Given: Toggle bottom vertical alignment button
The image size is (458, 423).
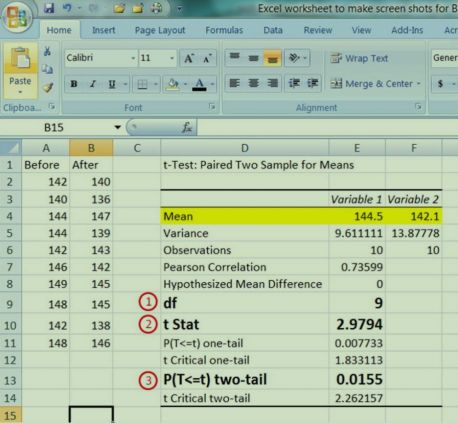Looking at the screenshot, I should (x=273, y=58).
